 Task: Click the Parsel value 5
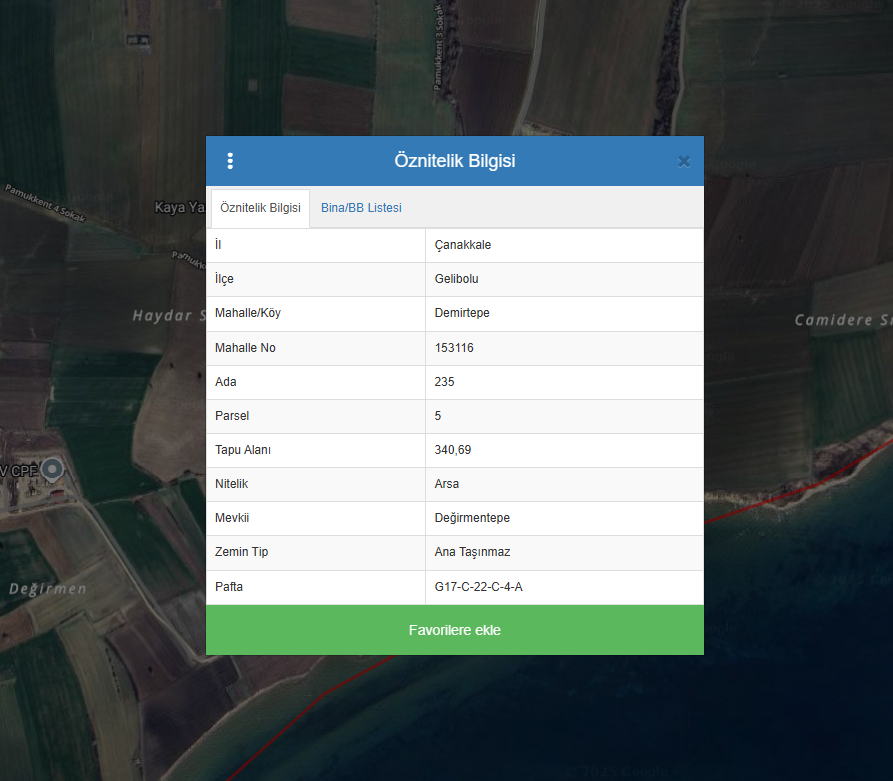438,416
